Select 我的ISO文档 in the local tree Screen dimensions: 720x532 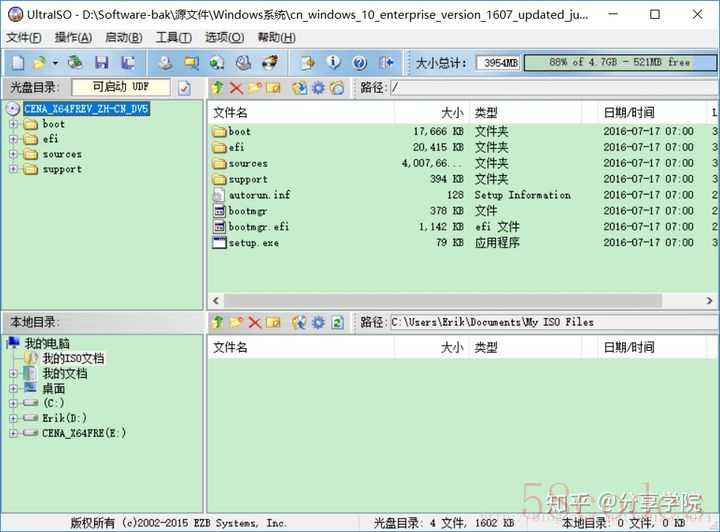point(73,358)
